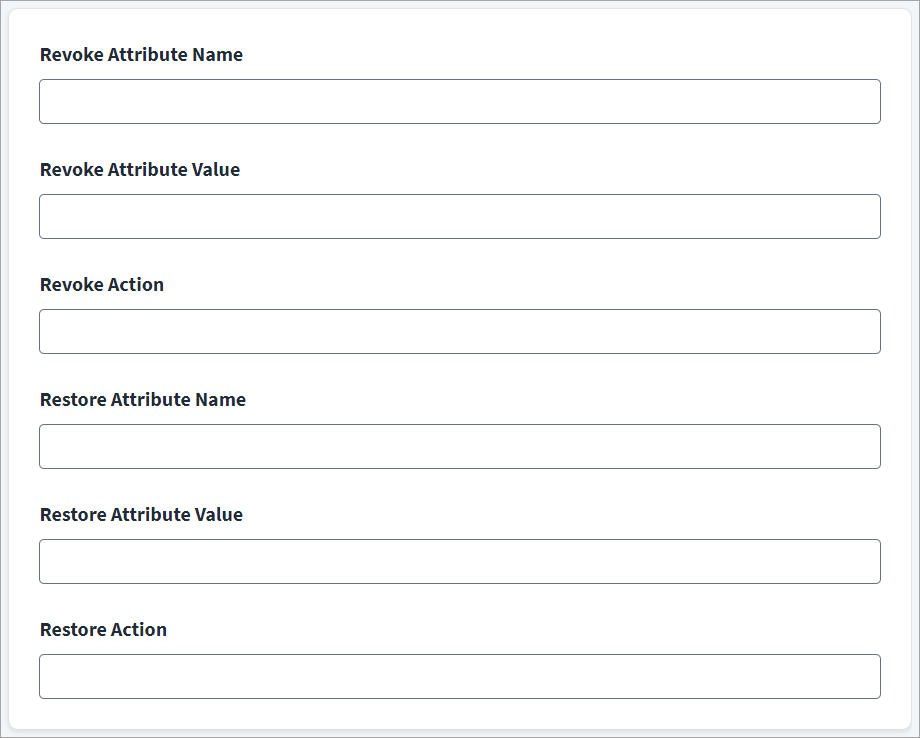
Task: Click the "Restore Attribute Name" label
Action: (x=143, y=400)
